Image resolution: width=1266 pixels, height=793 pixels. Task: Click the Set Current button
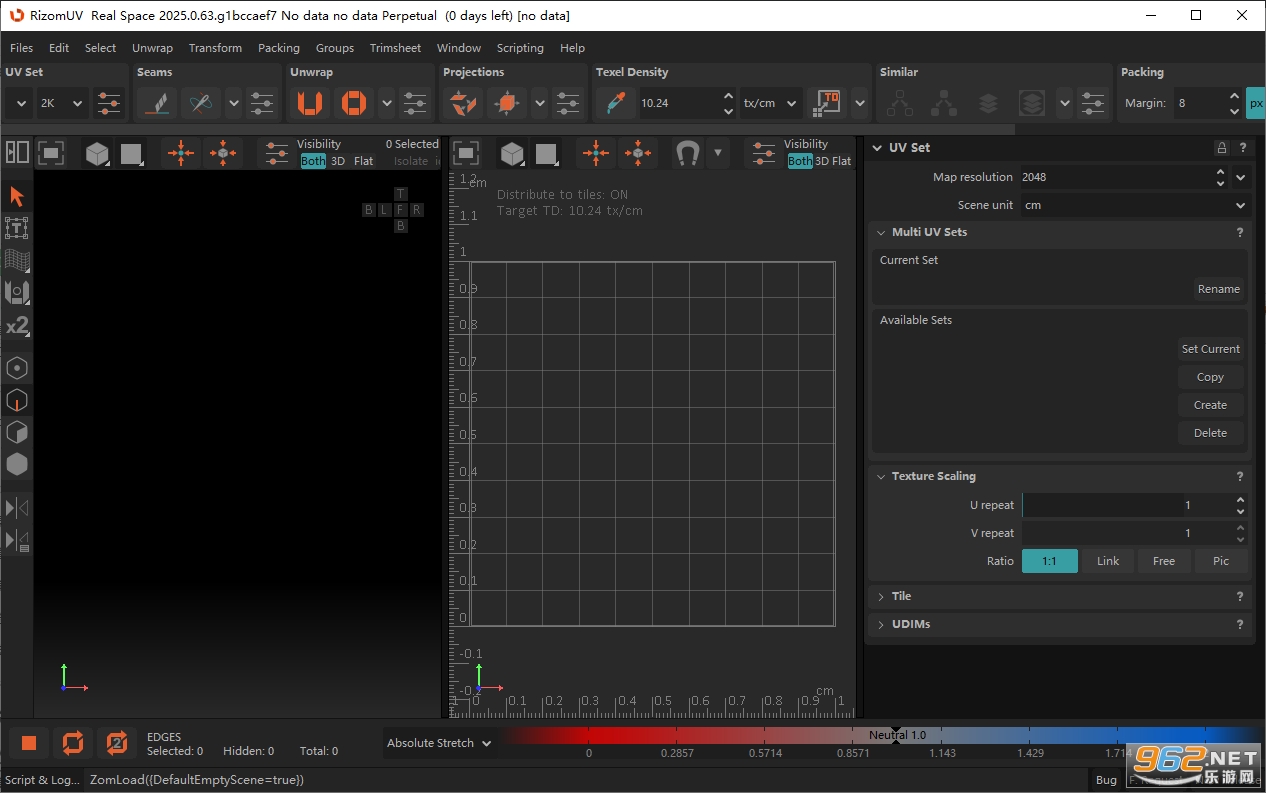click(1210, 349)
